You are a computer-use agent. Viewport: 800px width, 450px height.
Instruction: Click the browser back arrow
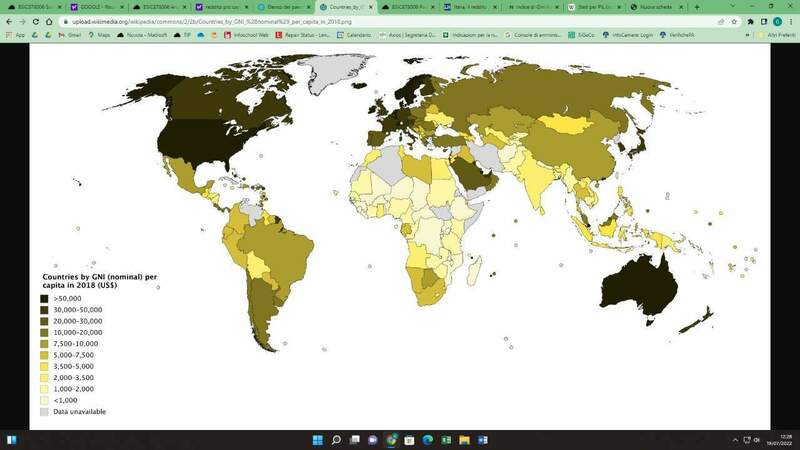pyautogui.click(x=9, y=21)
